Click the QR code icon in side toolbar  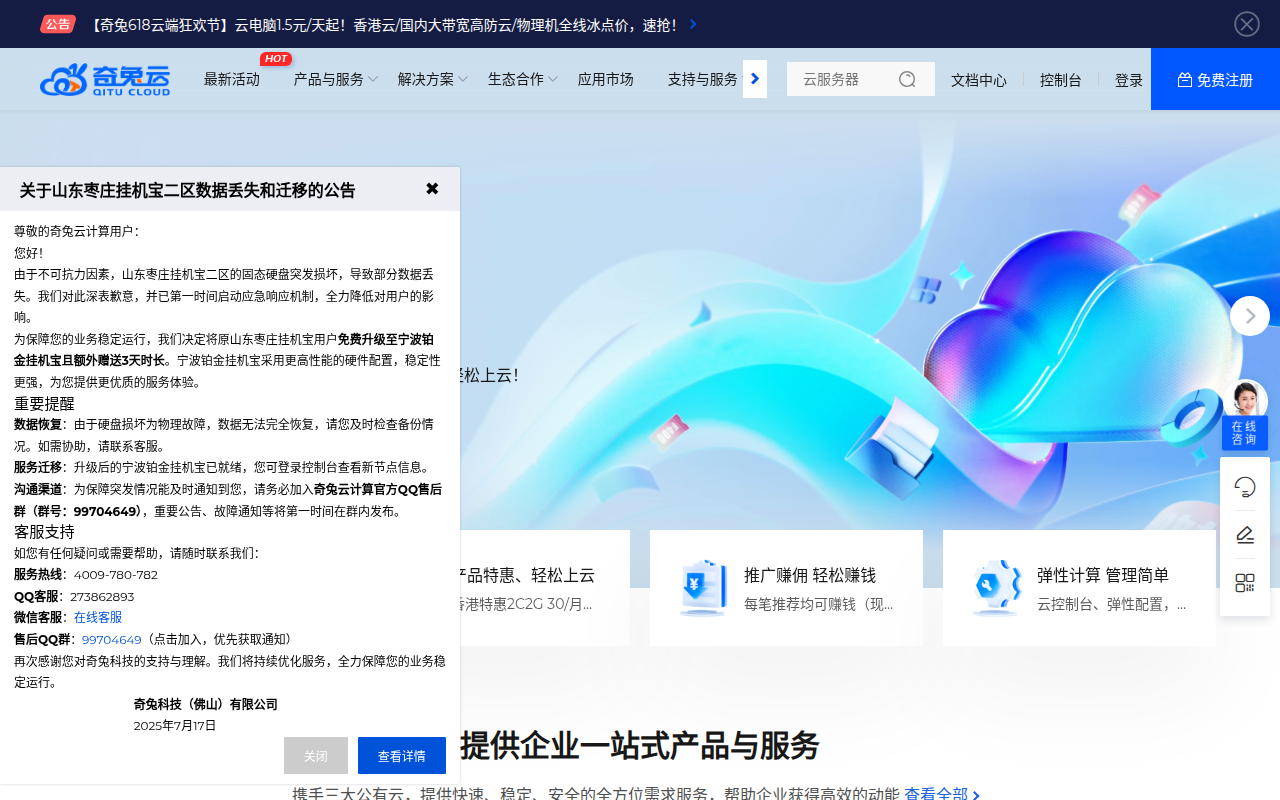tap(1245, 583)
